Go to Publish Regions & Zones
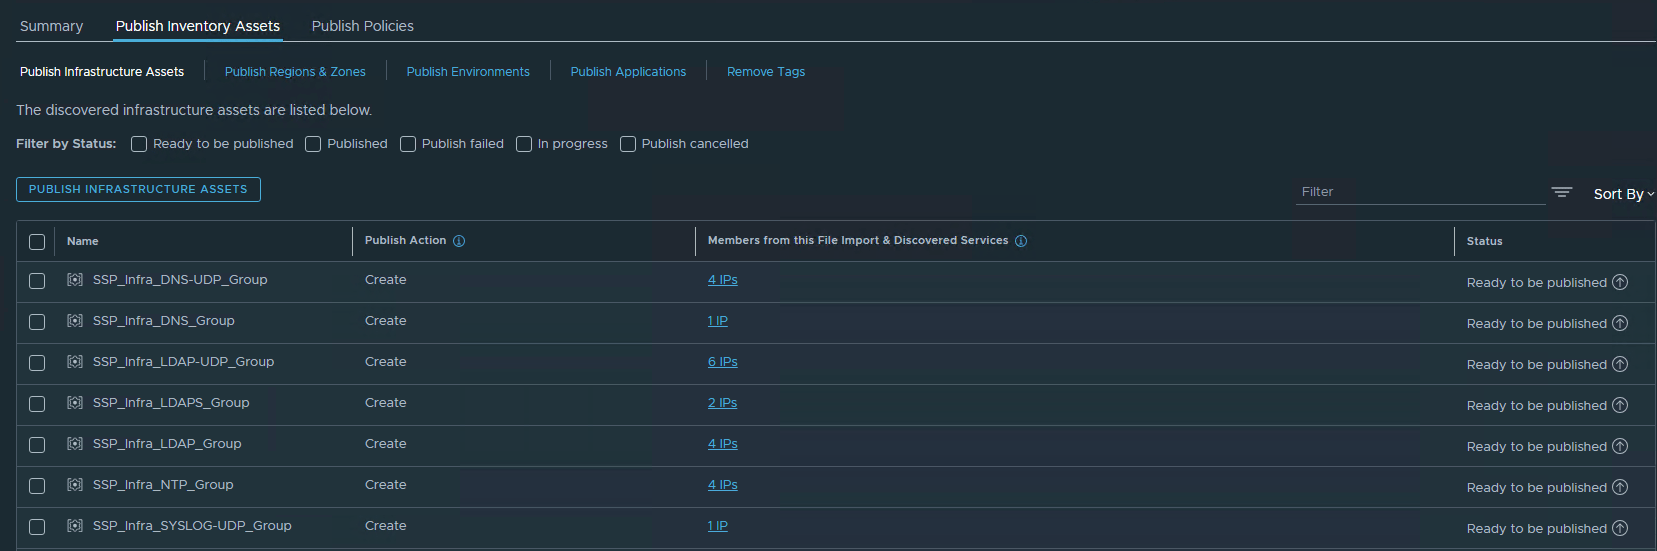 (x=295, y=72)
